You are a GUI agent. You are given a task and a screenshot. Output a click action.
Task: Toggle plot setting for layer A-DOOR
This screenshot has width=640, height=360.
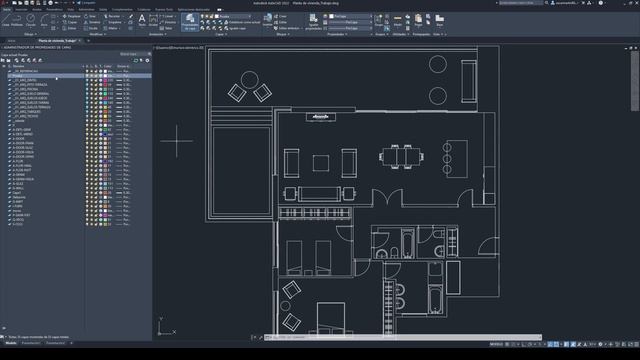(100, 139)
